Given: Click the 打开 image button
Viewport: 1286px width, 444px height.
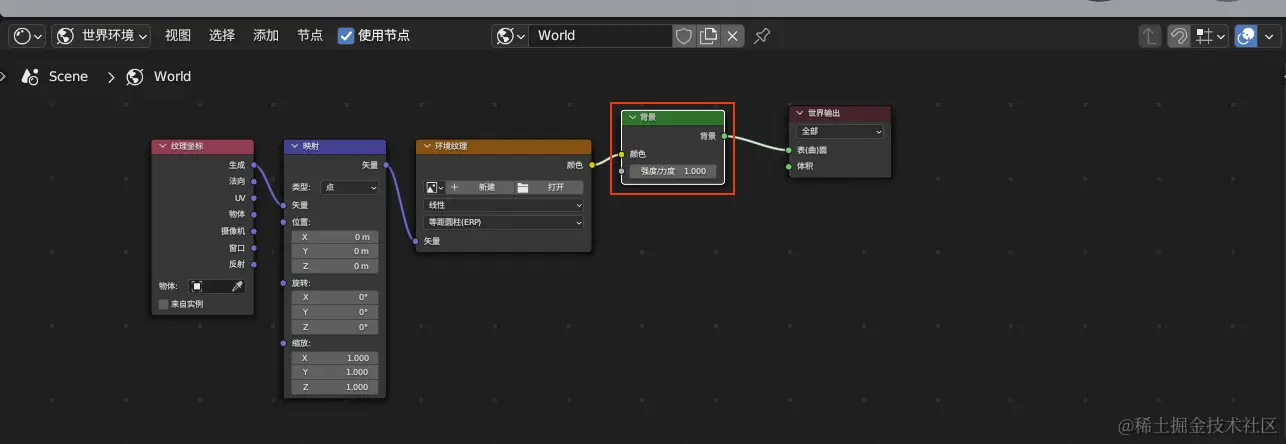Looking at the screenshot, I should [x=549, y=187].
